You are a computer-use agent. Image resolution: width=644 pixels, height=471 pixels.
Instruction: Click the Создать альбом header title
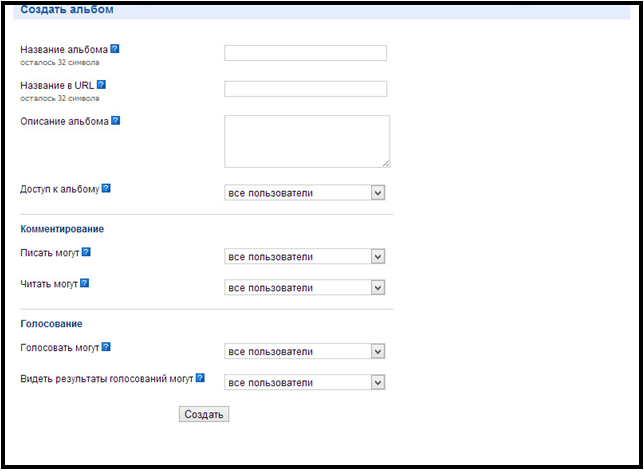[67, 9]
